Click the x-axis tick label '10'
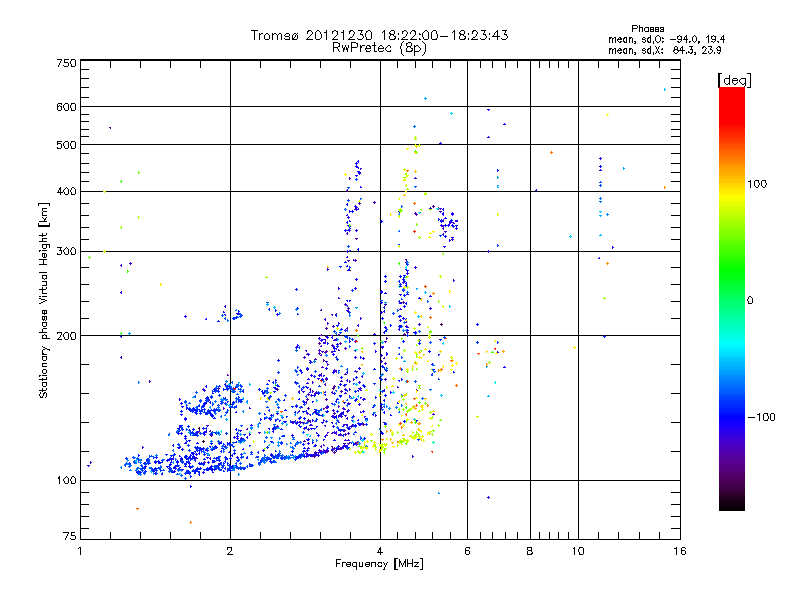 [x=578, y=551]
